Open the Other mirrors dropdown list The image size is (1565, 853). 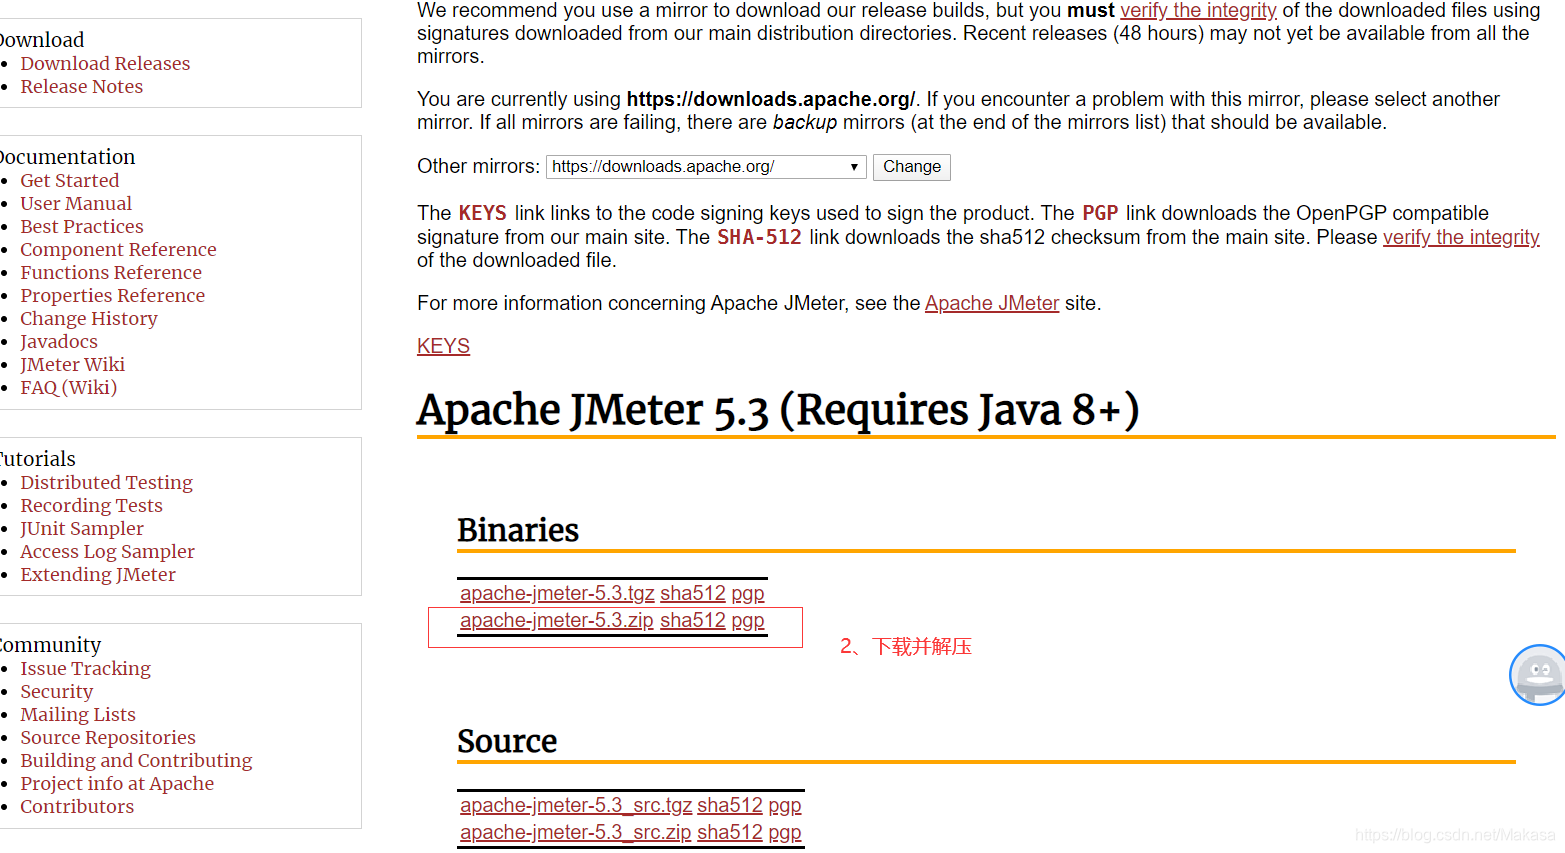(x=706, y=167)
